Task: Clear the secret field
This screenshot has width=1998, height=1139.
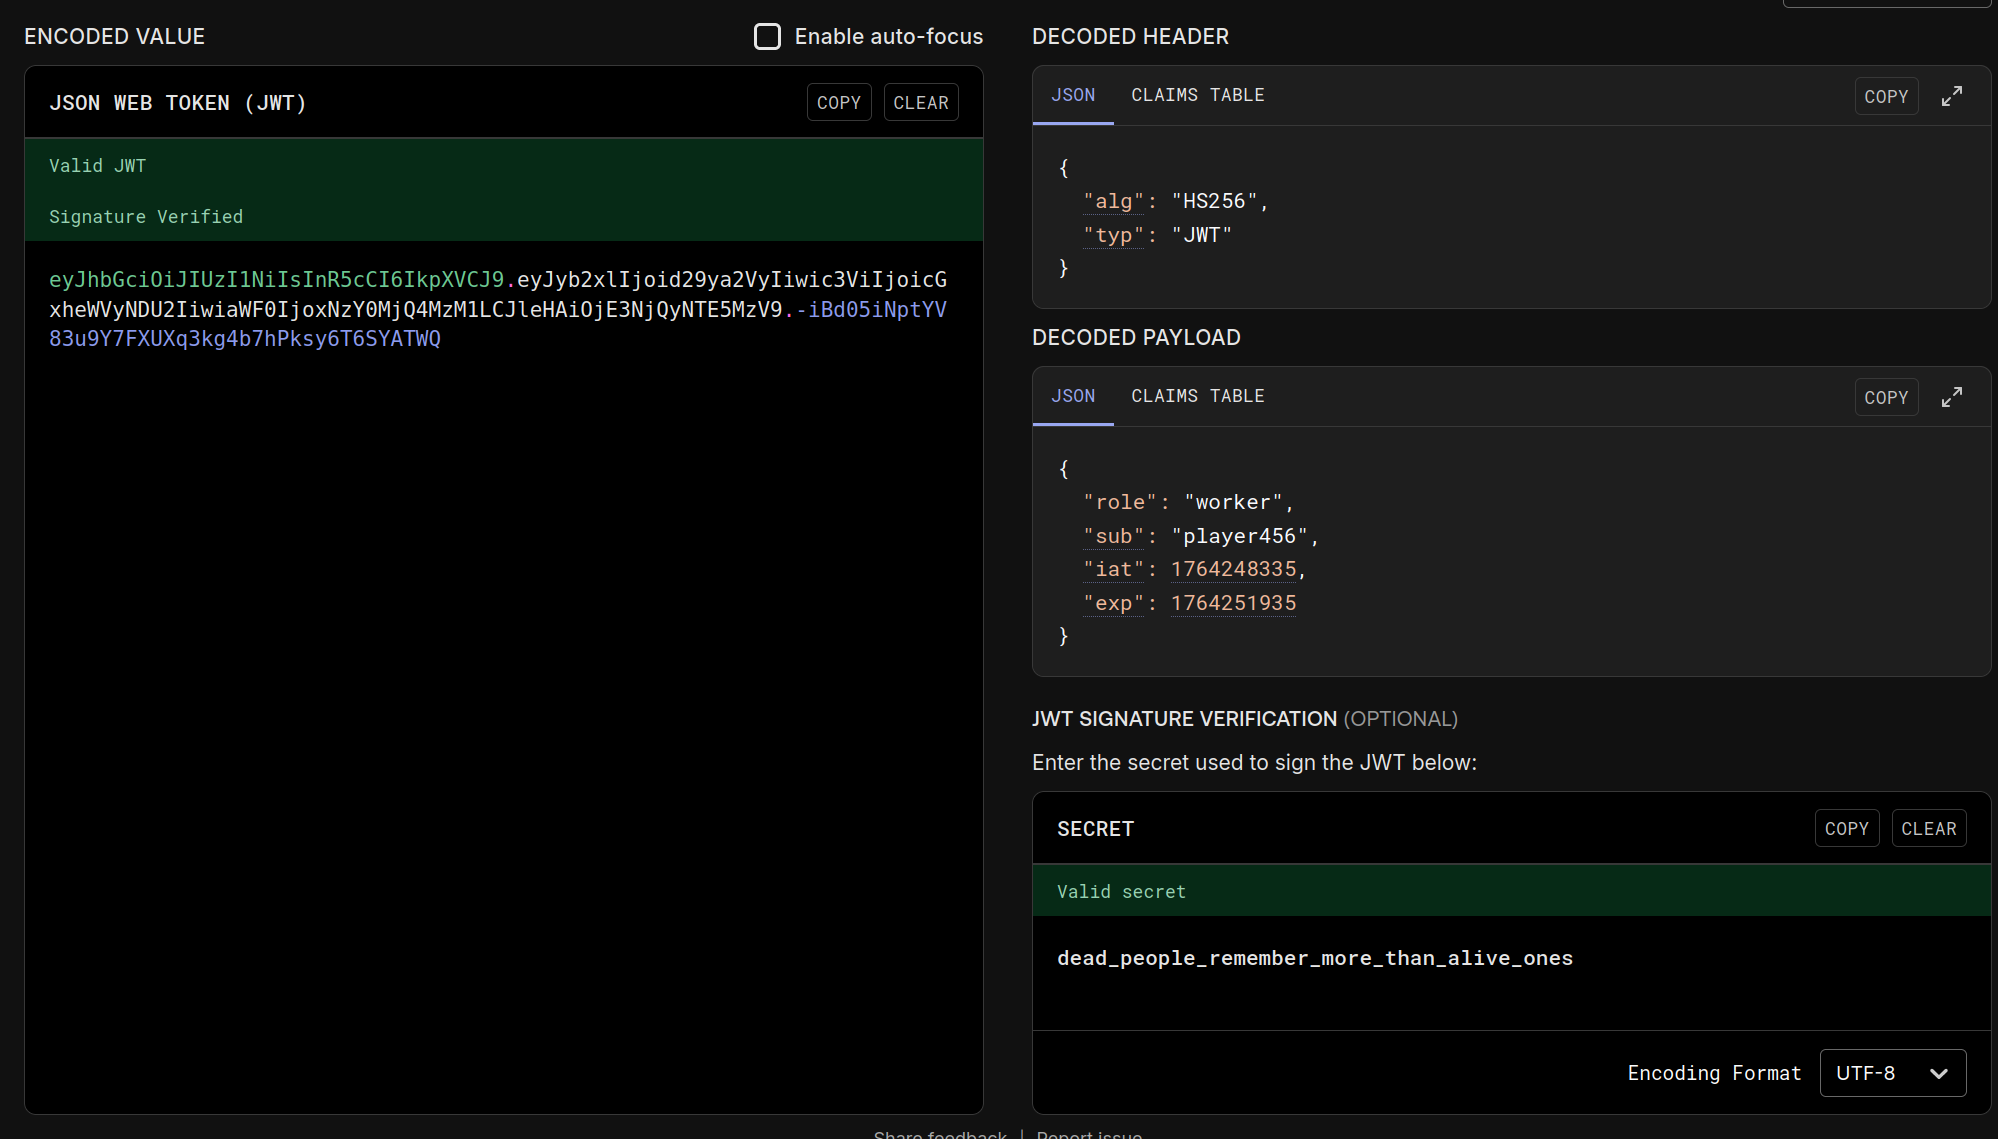Action: point(1928,829)
